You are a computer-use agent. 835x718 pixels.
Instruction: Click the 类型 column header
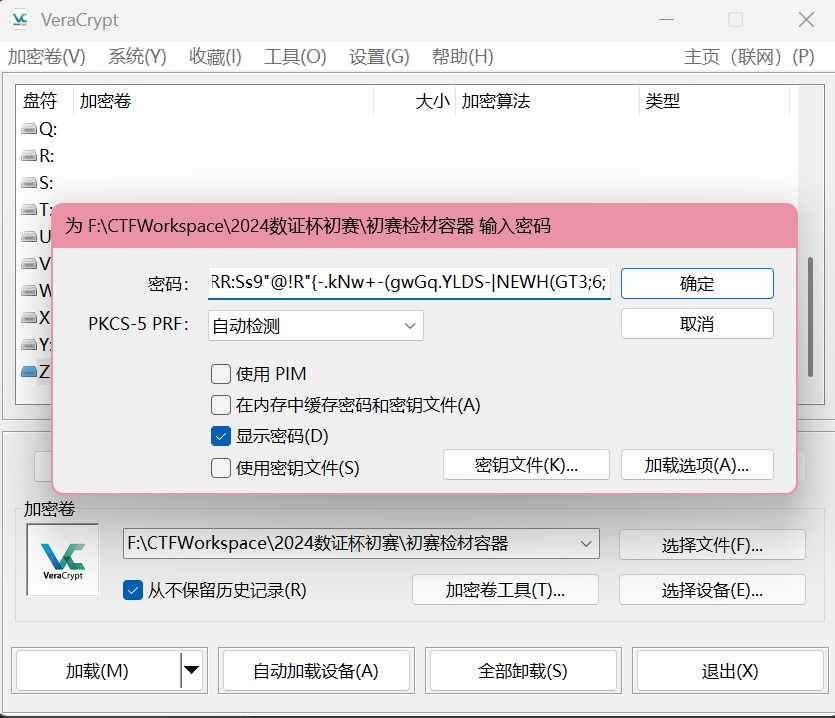715,101
